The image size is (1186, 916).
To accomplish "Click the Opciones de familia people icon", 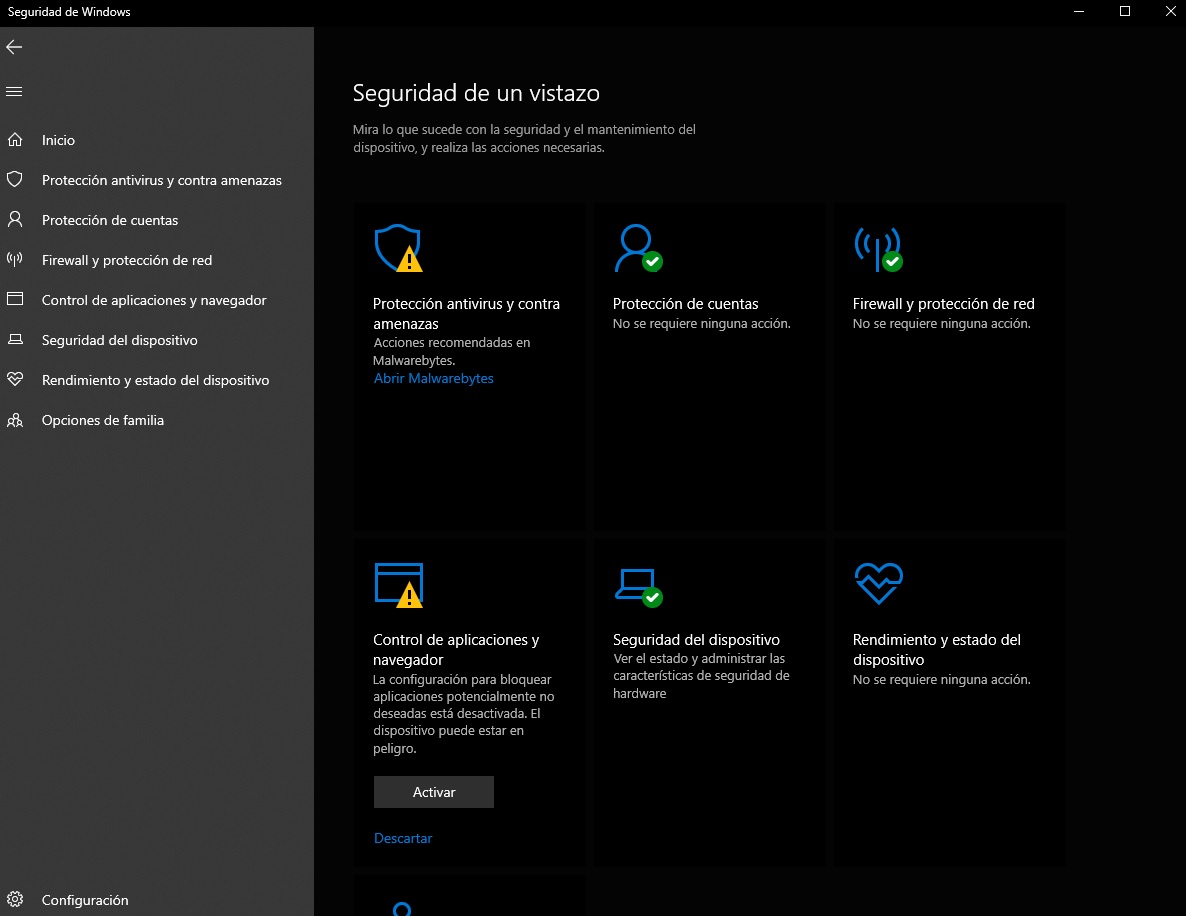I will 16,420.
